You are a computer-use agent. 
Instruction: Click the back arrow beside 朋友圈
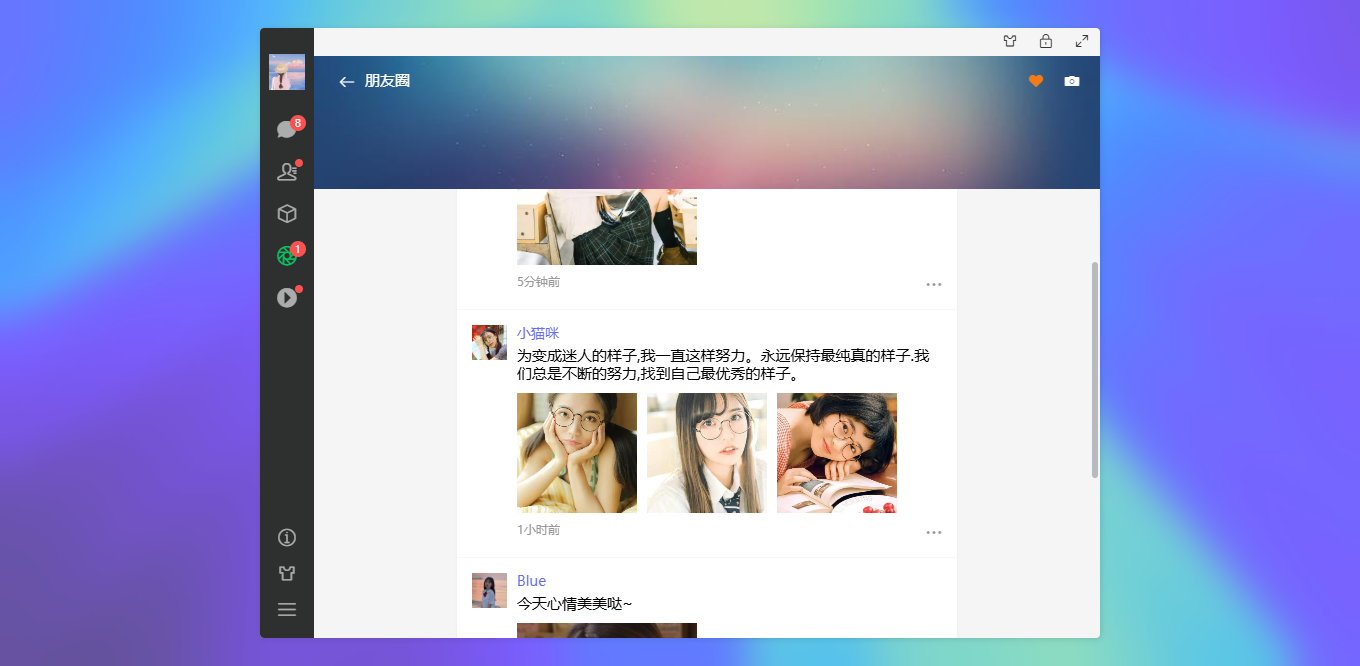point(346,82)
